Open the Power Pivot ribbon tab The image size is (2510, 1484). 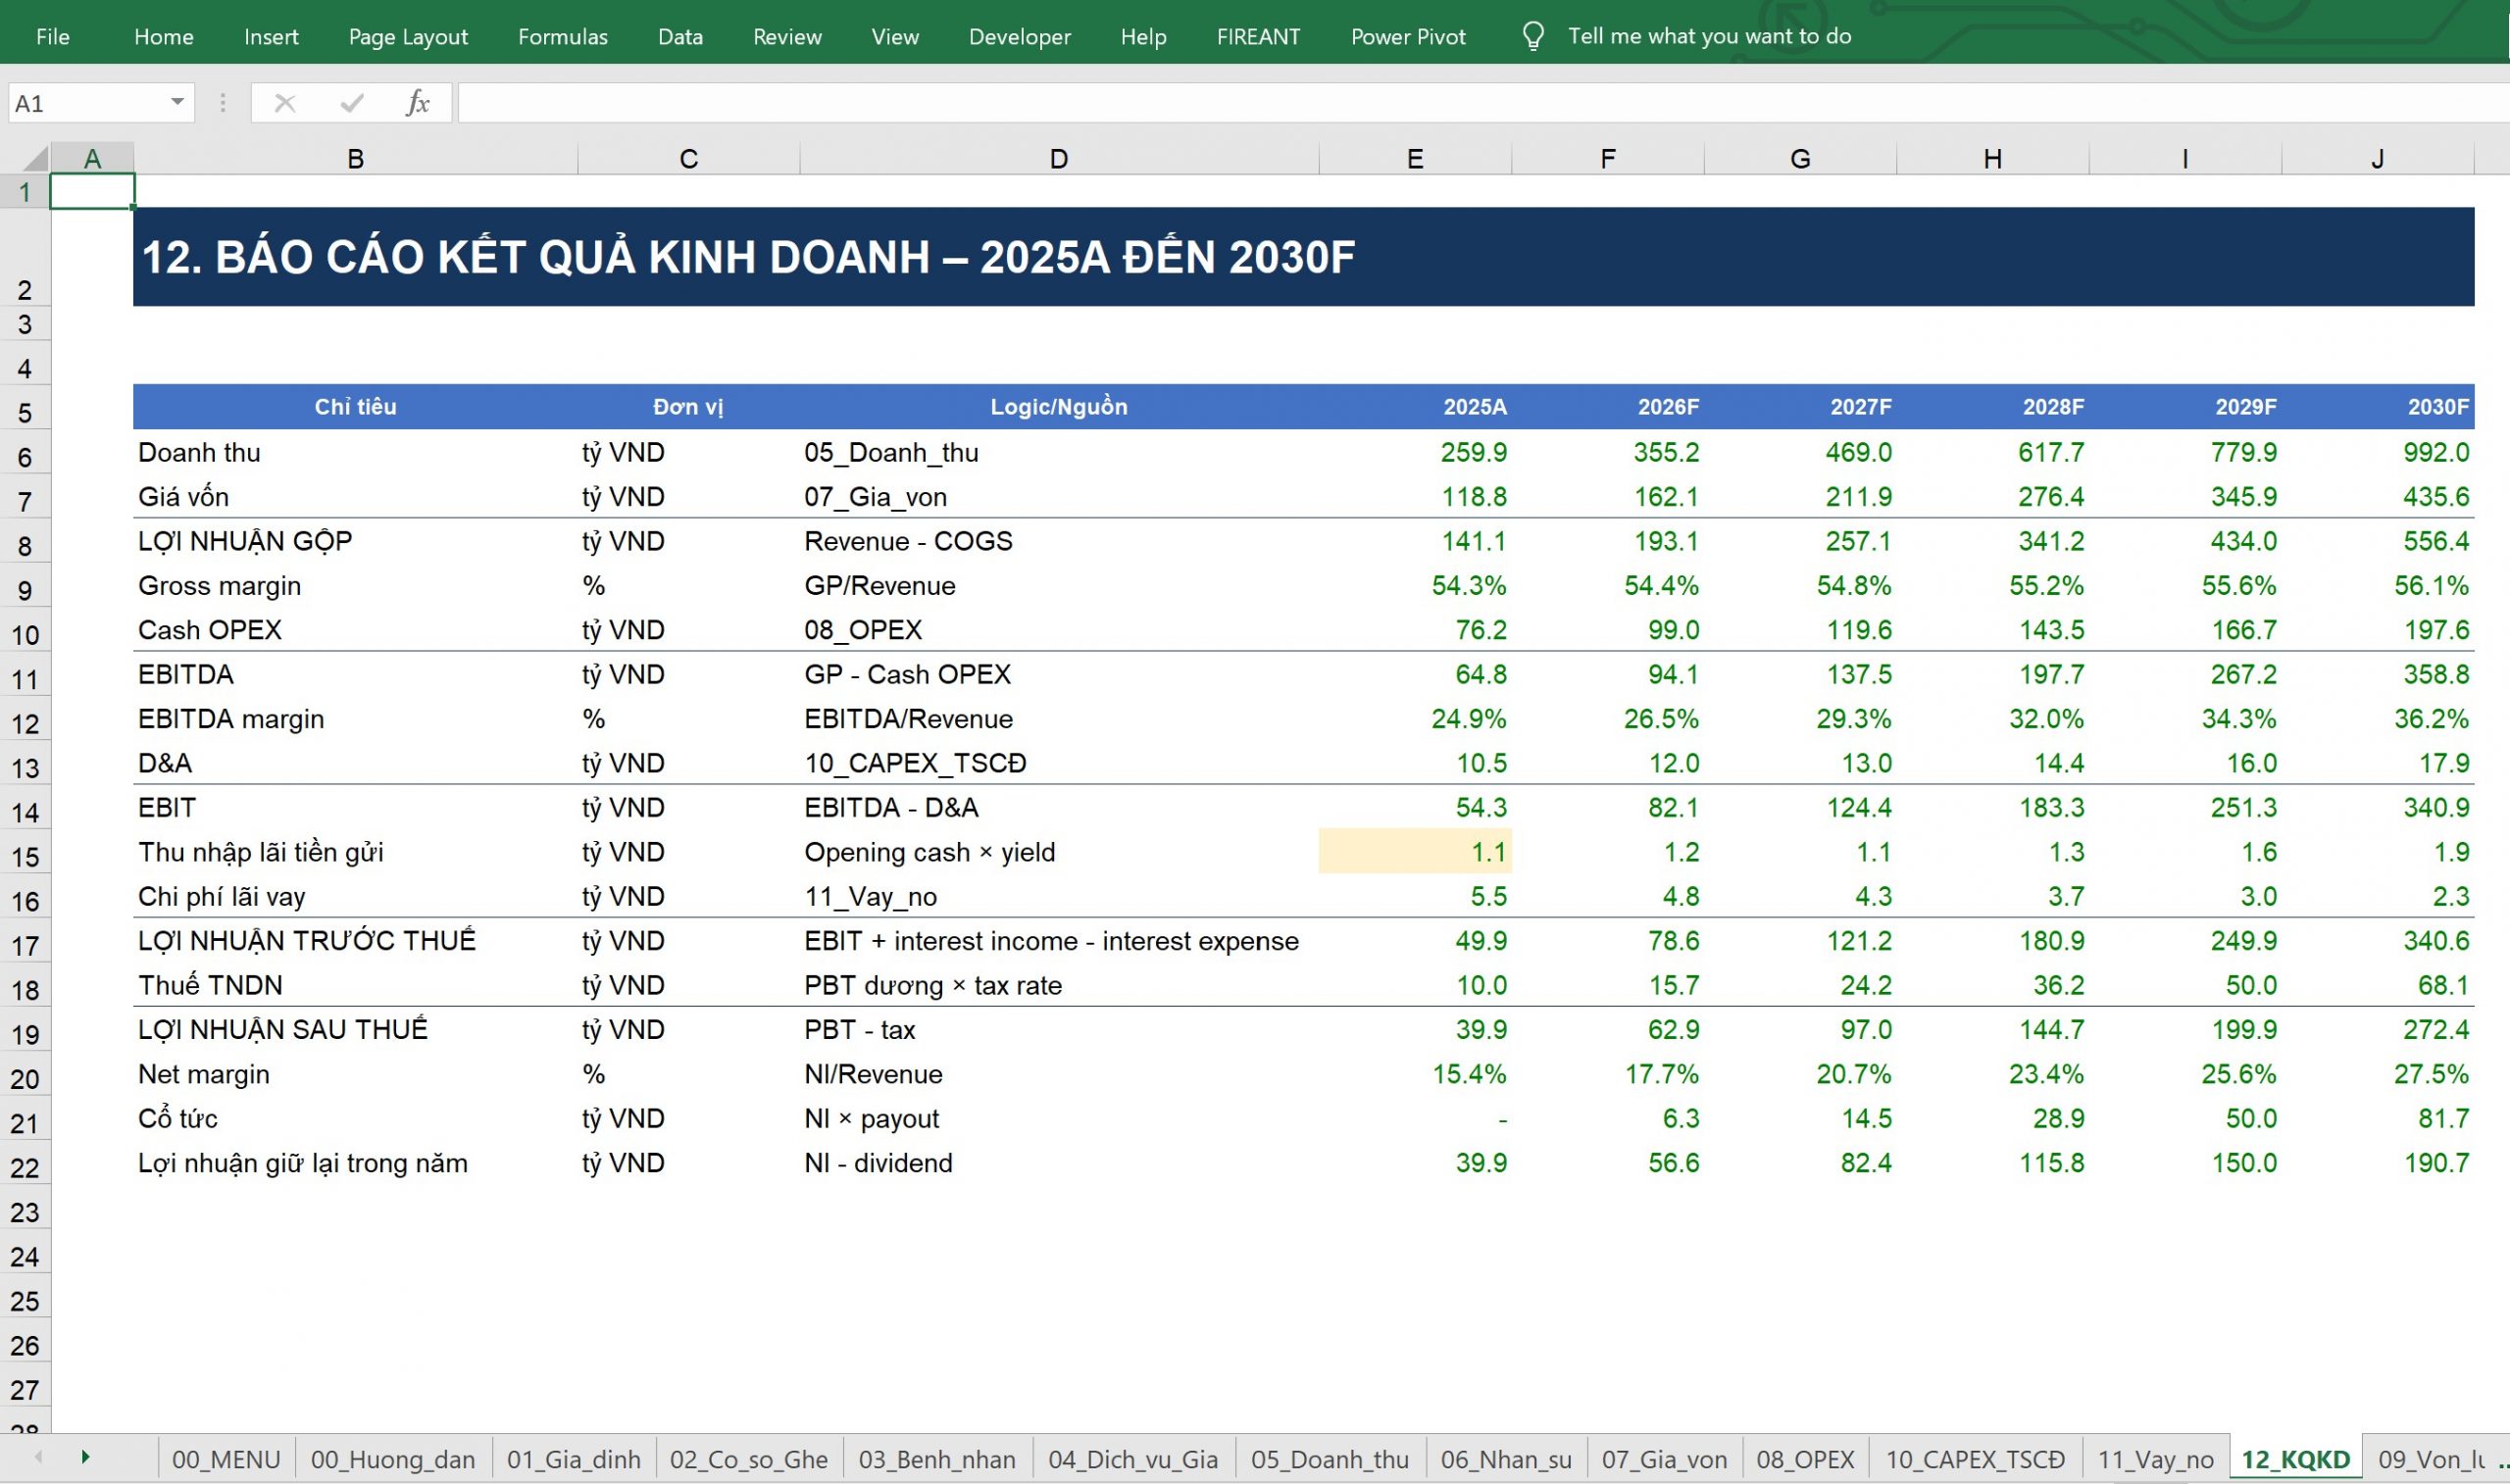[x=1408, y=37]
